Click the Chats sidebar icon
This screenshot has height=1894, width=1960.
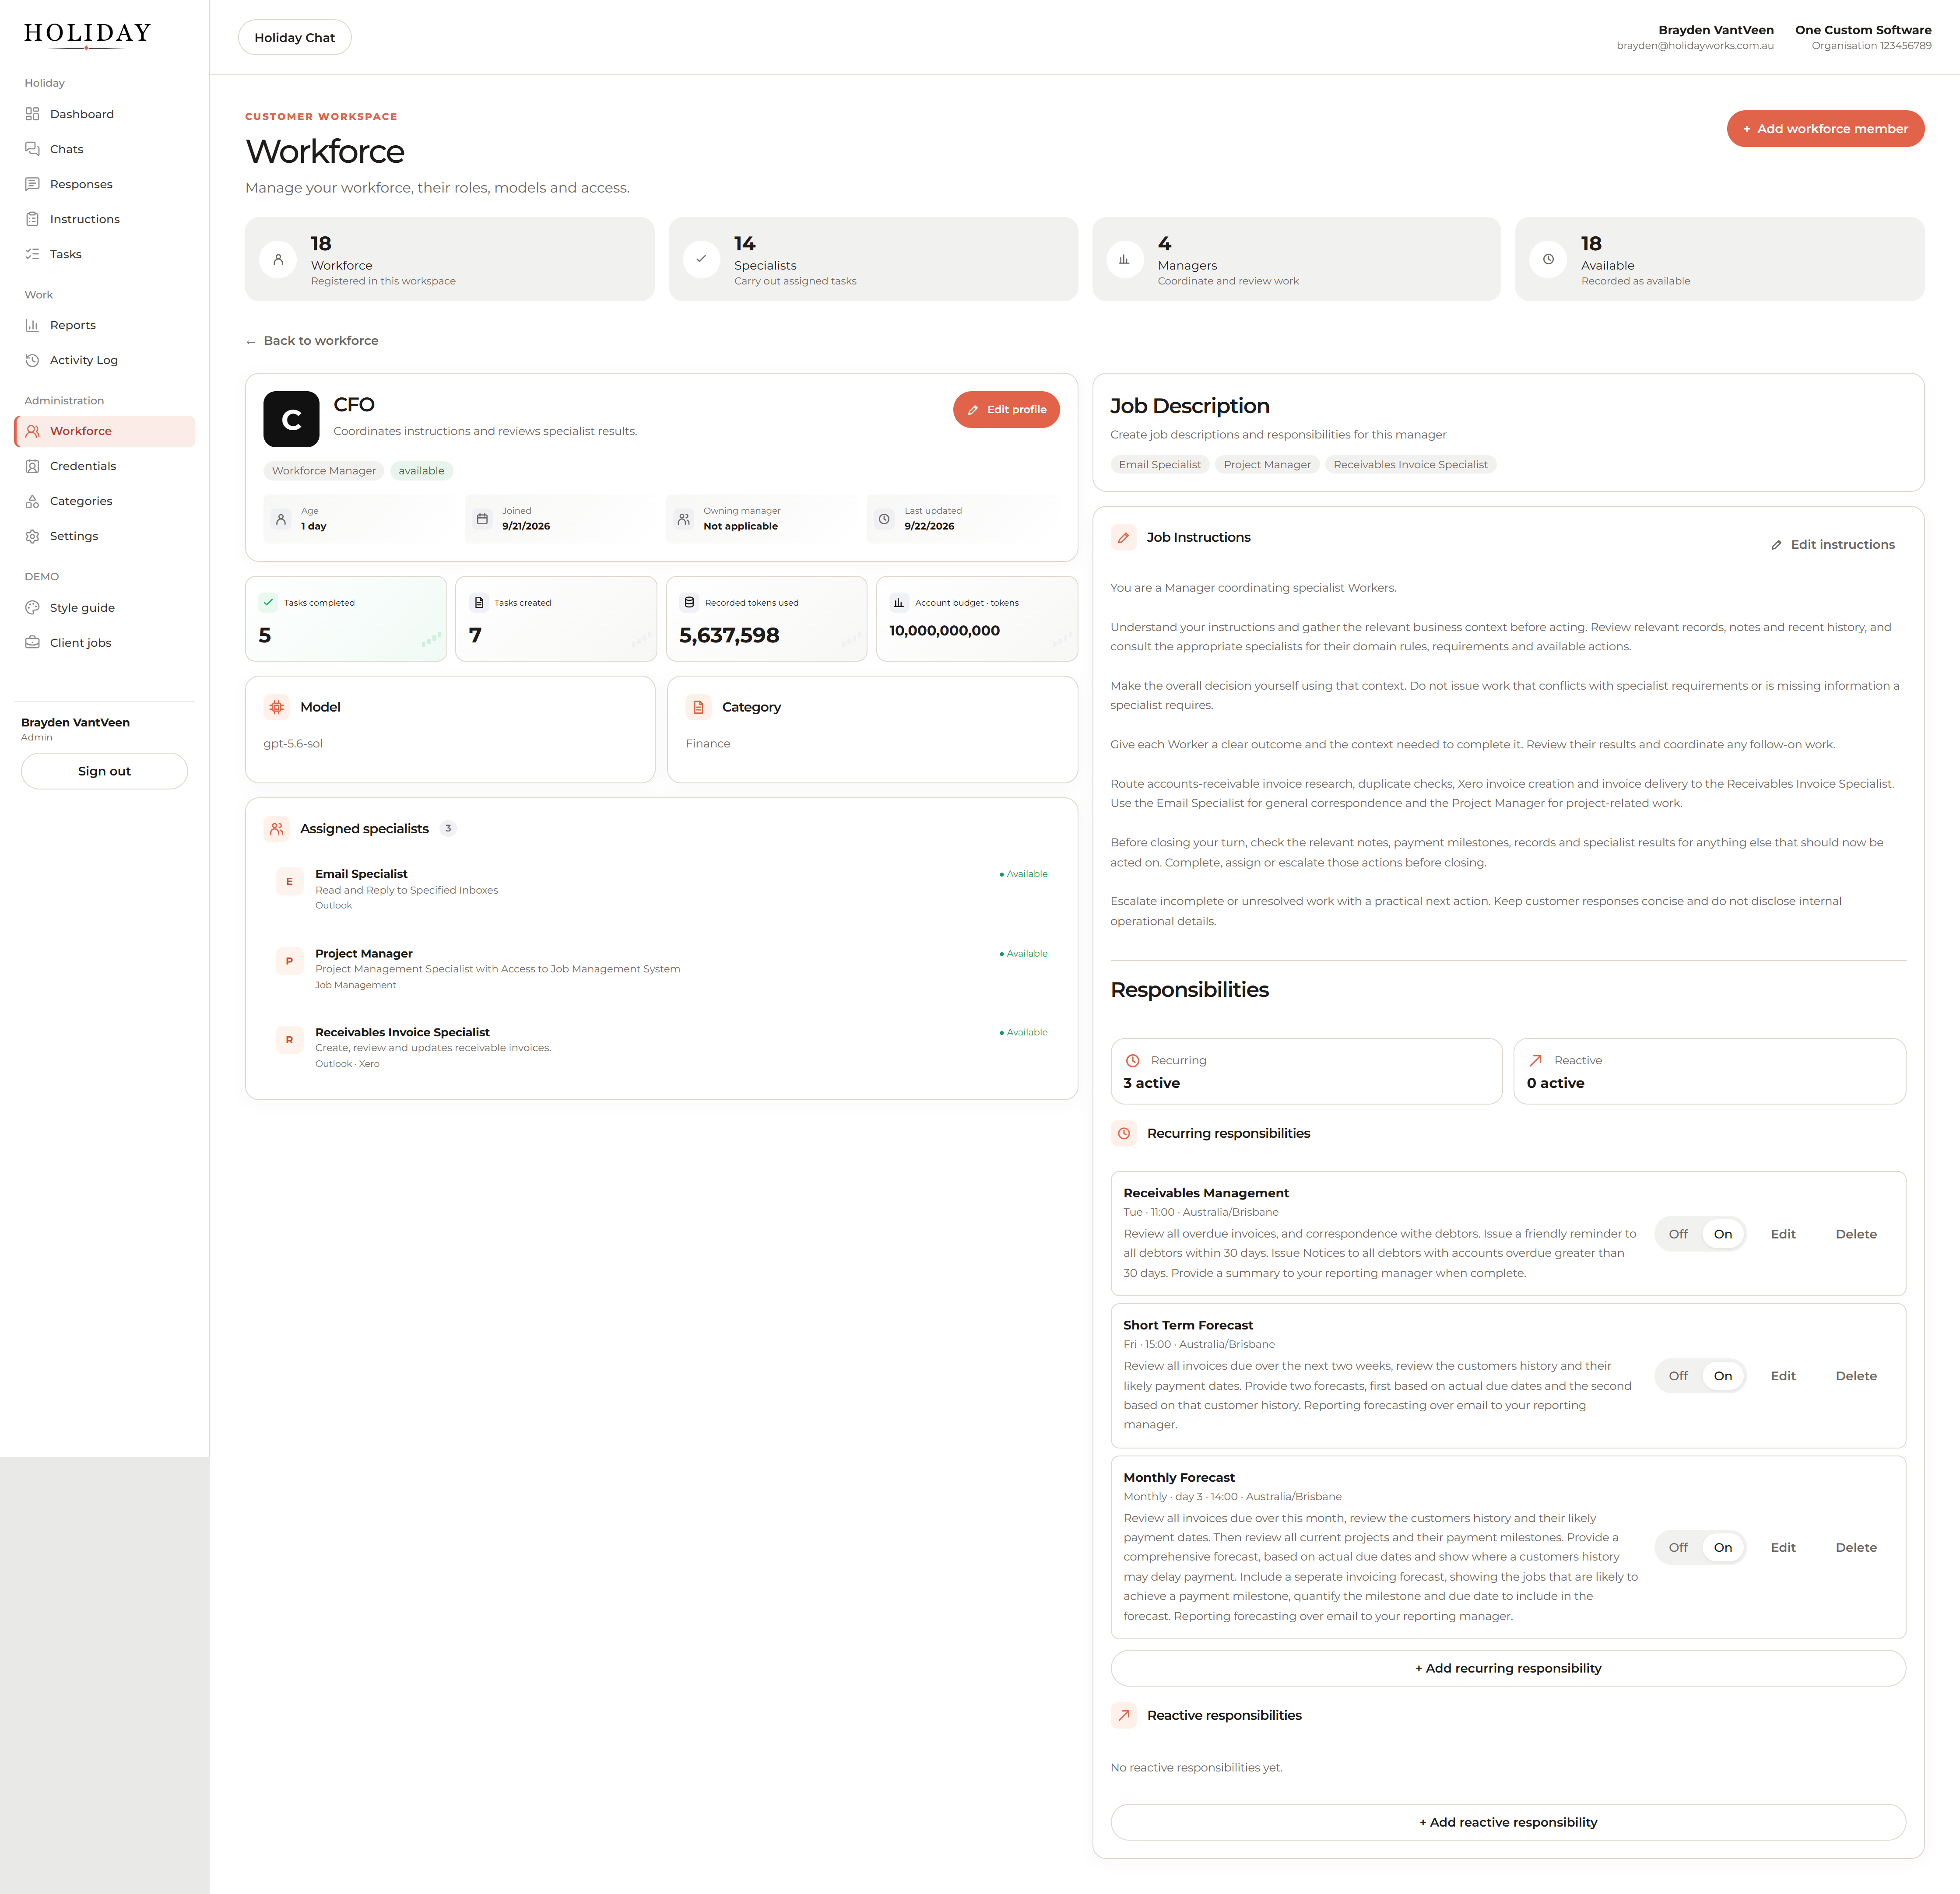pos(32,149)
